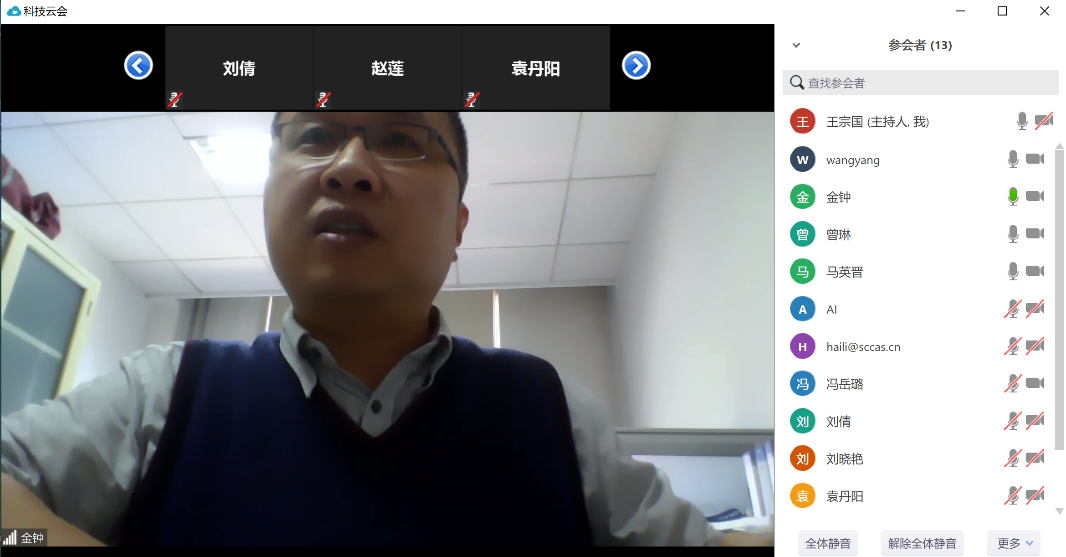
Task: Toggle the microphone for 马英晋
Action: pos(1013,272)
